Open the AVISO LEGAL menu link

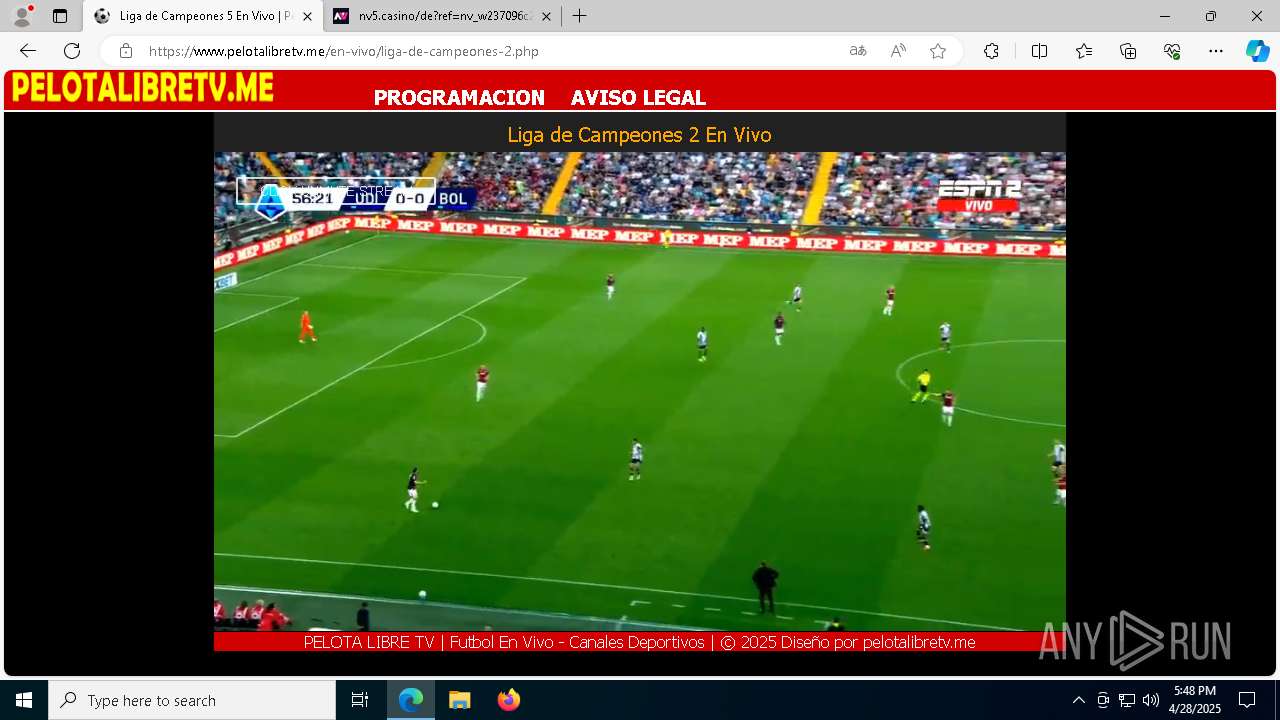(x=638, y=98)
